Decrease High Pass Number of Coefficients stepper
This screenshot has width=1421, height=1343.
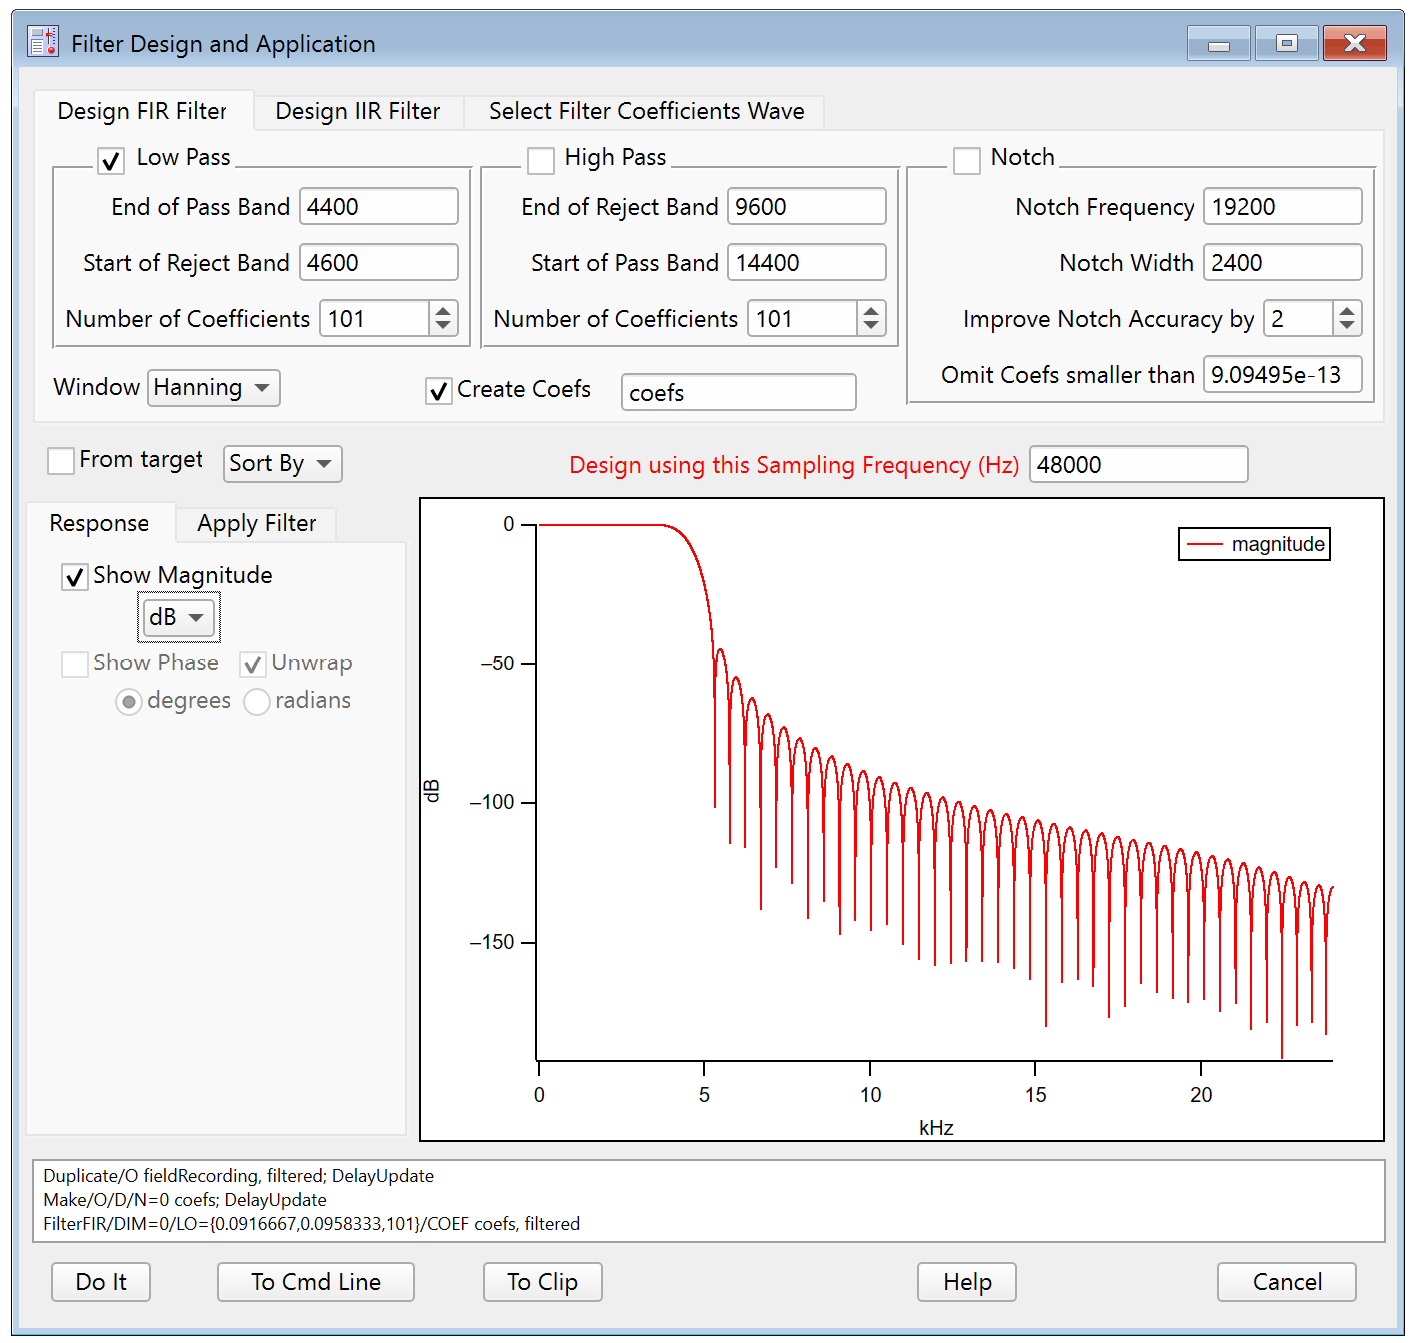(871, 326)
